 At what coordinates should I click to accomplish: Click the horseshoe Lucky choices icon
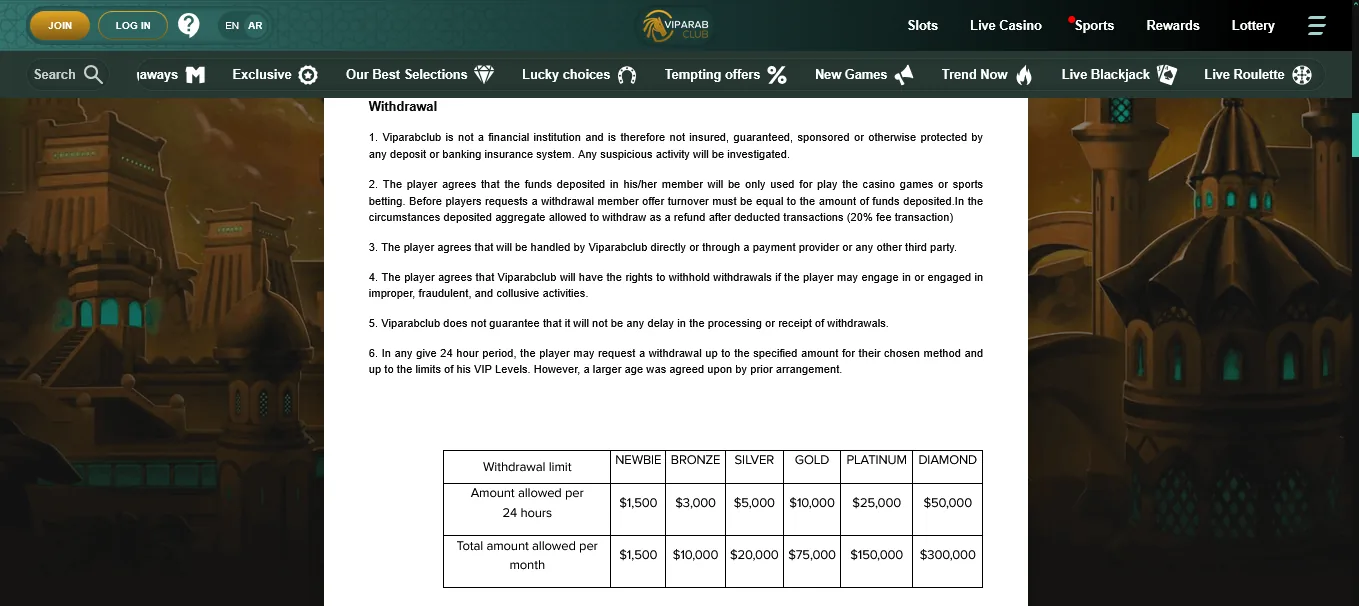coord(627,75)
